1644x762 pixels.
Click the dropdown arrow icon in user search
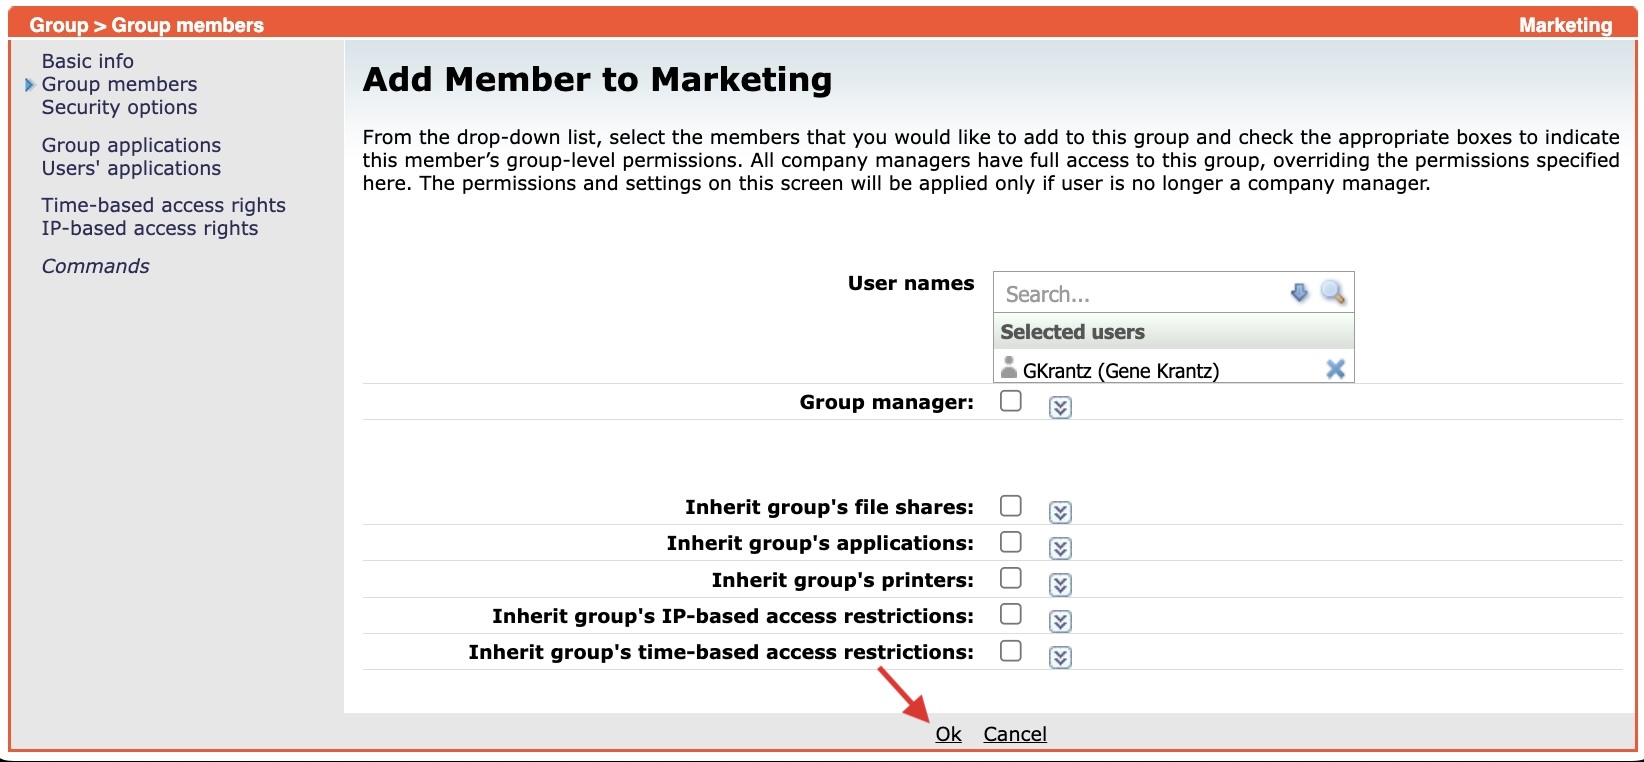[x=1299, y=293]
